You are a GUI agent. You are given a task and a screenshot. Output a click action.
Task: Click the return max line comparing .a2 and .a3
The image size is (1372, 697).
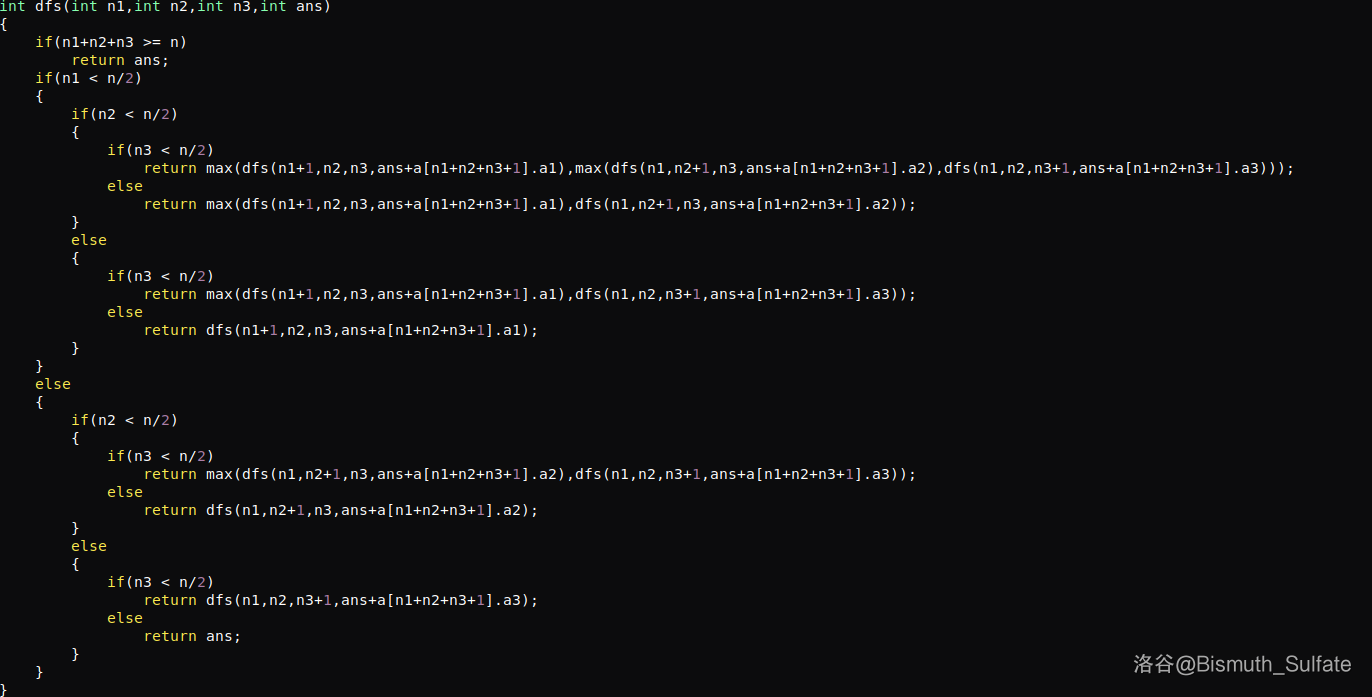pos(530,474)
